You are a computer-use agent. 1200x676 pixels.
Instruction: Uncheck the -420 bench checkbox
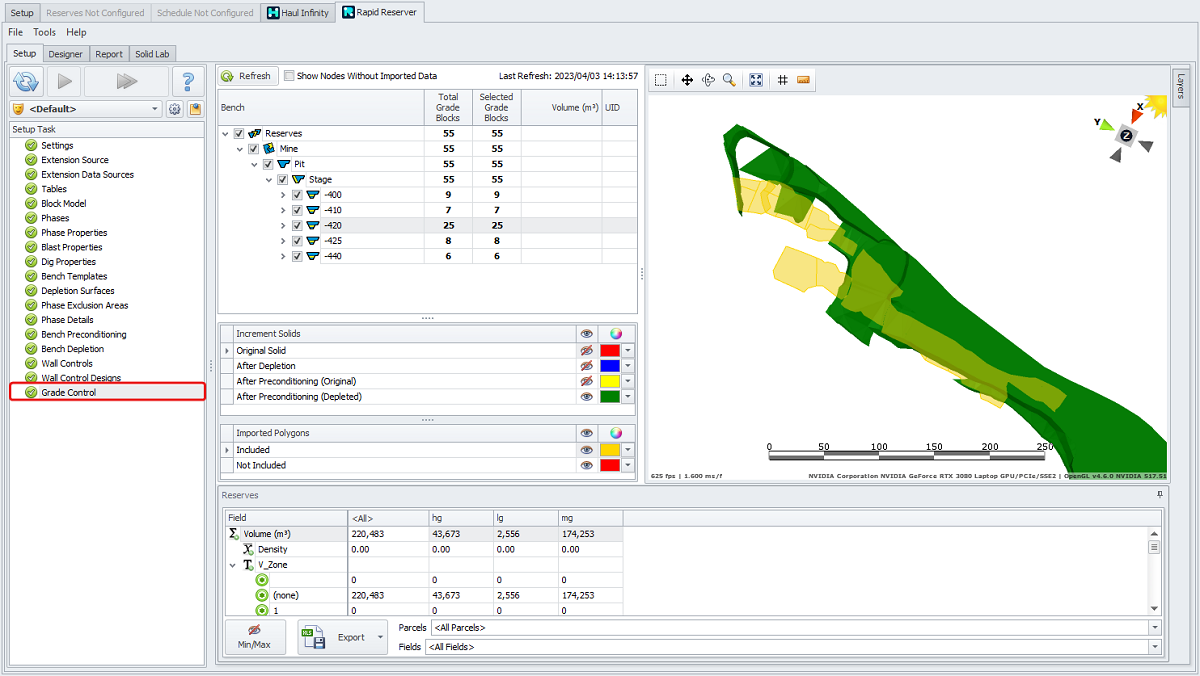pyautogui.click(x=297, y=226)
